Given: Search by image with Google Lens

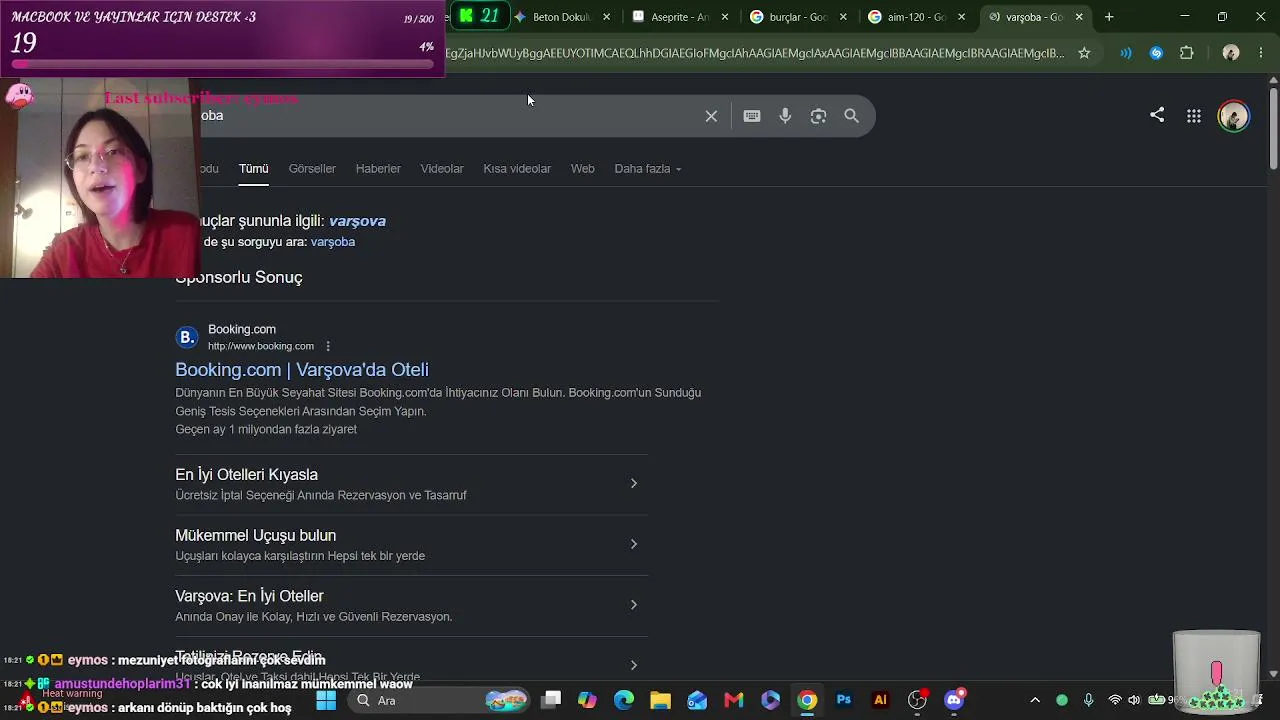Looking at the screenshot, I should pos(818,116).
